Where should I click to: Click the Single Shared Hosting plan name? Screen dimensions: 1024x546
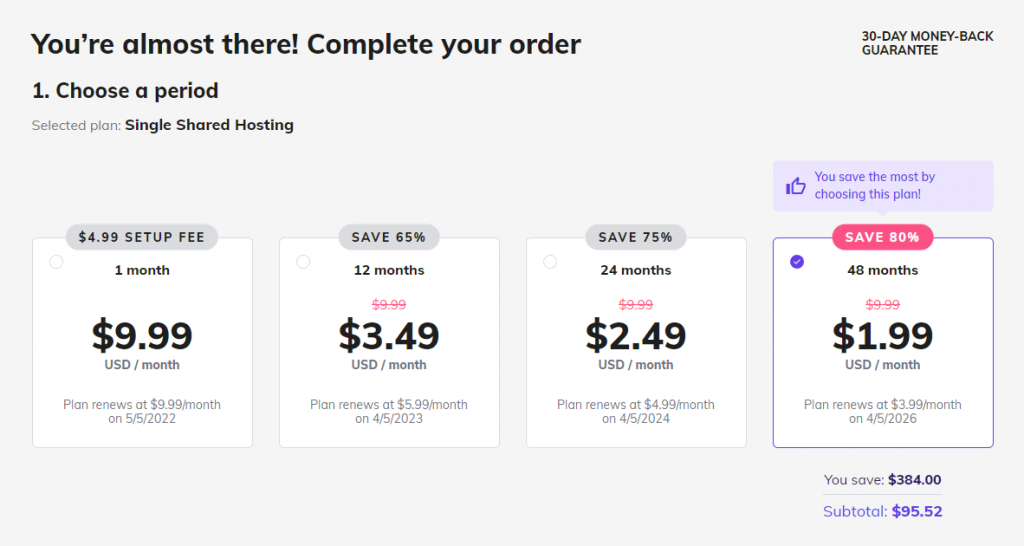[209, 125]
